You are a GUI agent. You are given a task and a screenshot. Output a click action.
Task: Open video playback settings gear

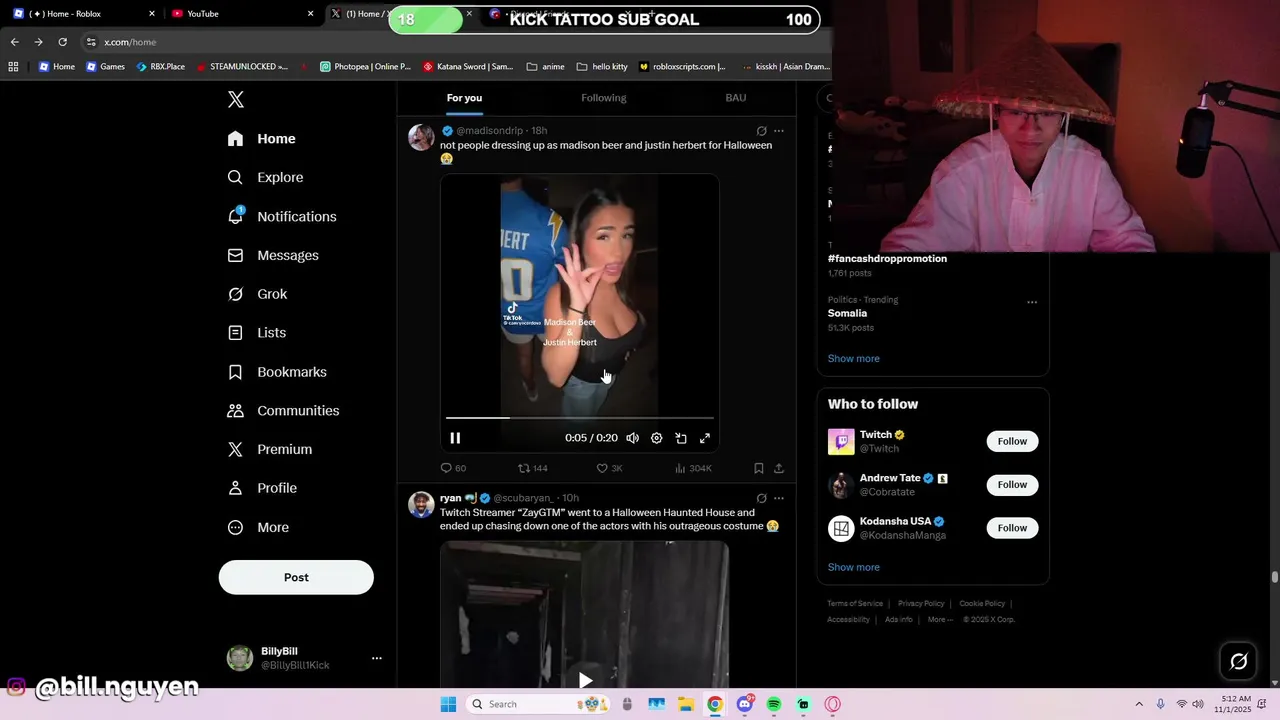656,438
